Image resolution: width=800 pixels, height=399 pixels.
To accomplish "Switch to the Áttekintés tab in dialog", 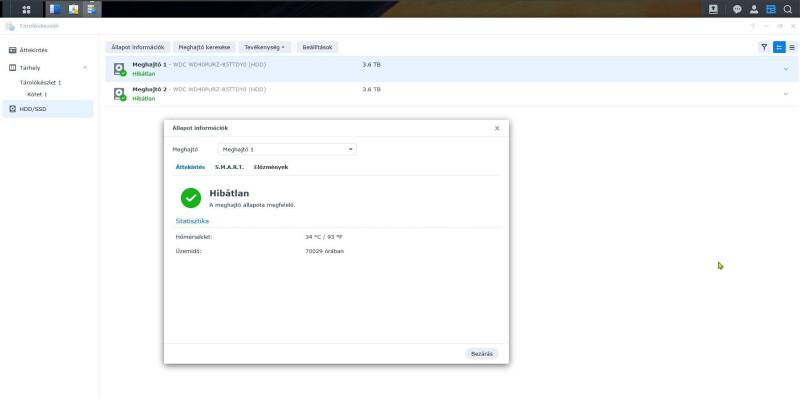I will click(190, 167).
